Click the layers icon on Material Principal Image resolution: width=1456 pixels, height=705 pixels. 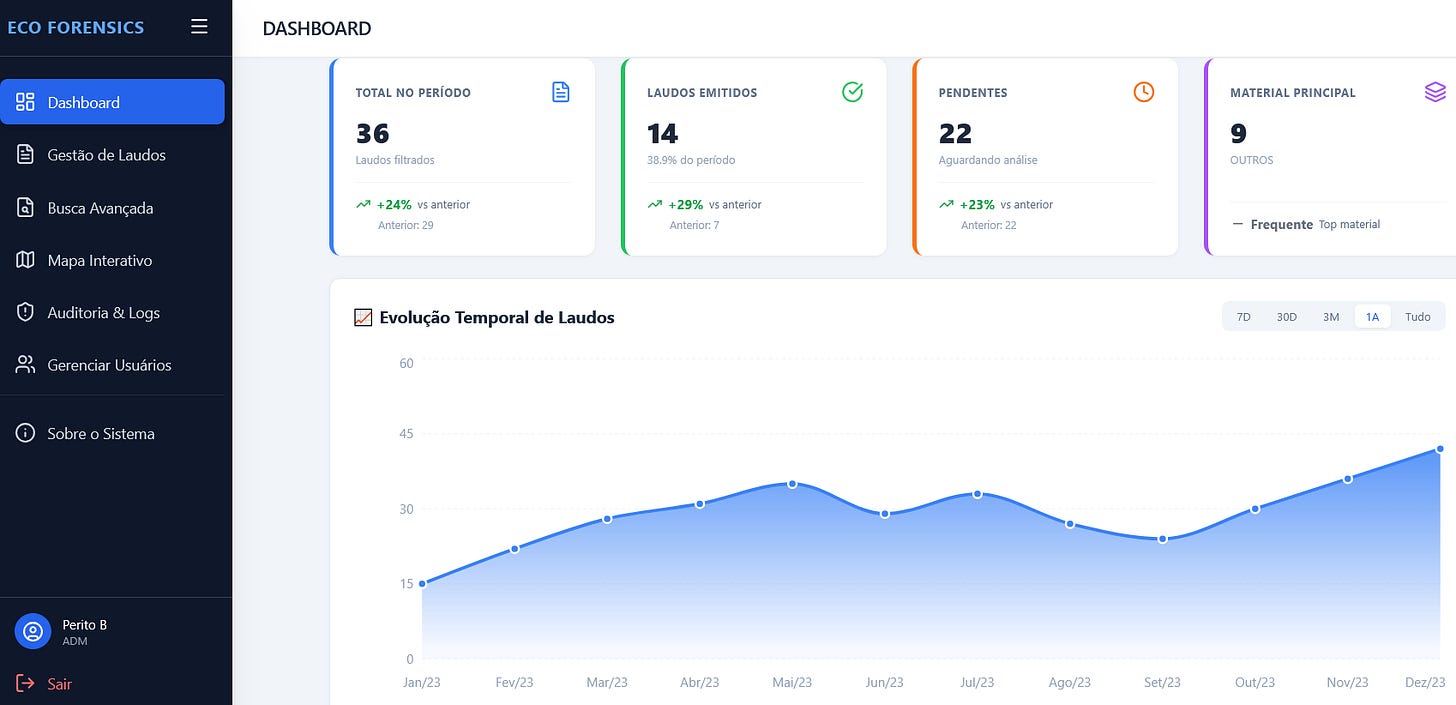1435,92
